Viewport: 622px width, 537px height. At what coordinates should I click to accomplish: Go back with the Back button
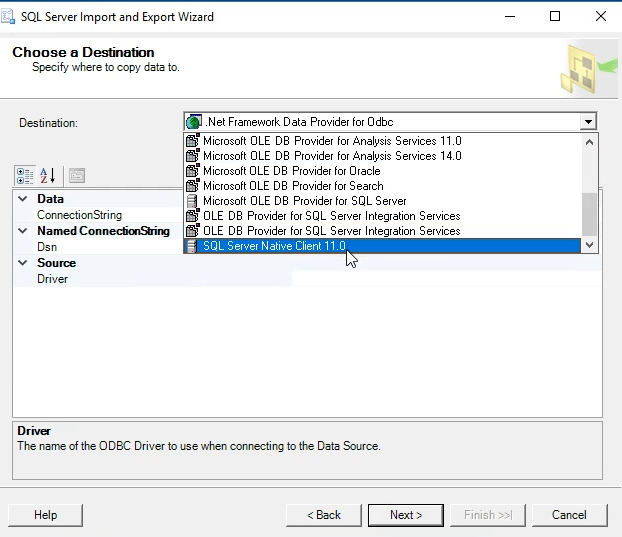point(324,515)
